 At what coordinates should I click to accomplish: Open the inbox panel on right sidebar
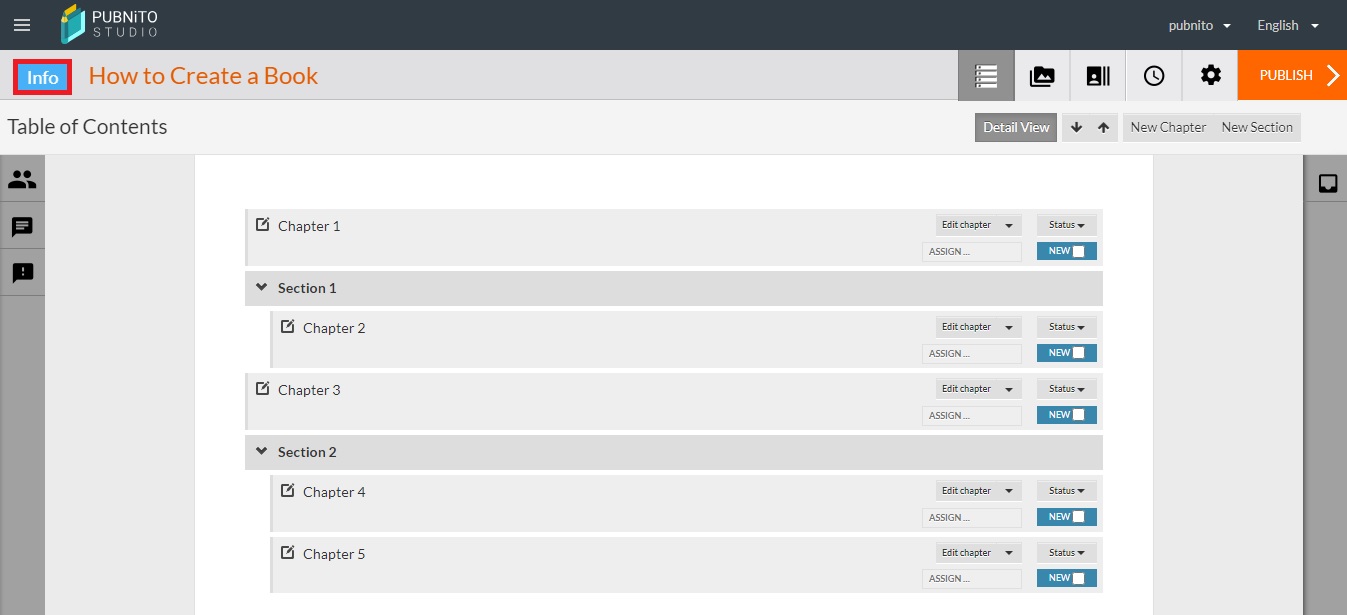click(x=1328, y=184)
